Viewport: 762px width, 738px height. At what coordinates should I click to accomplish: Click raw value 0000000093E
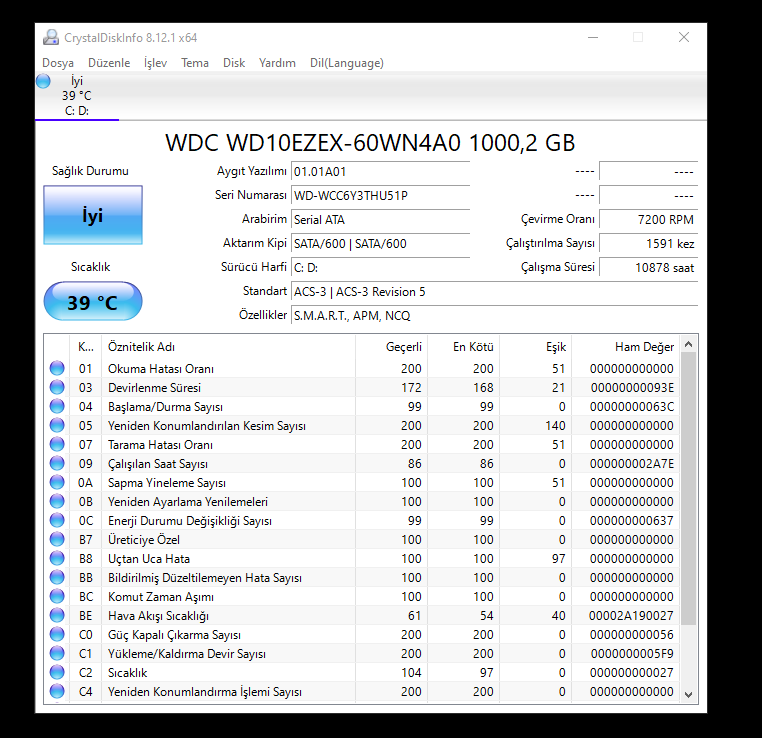632,388
